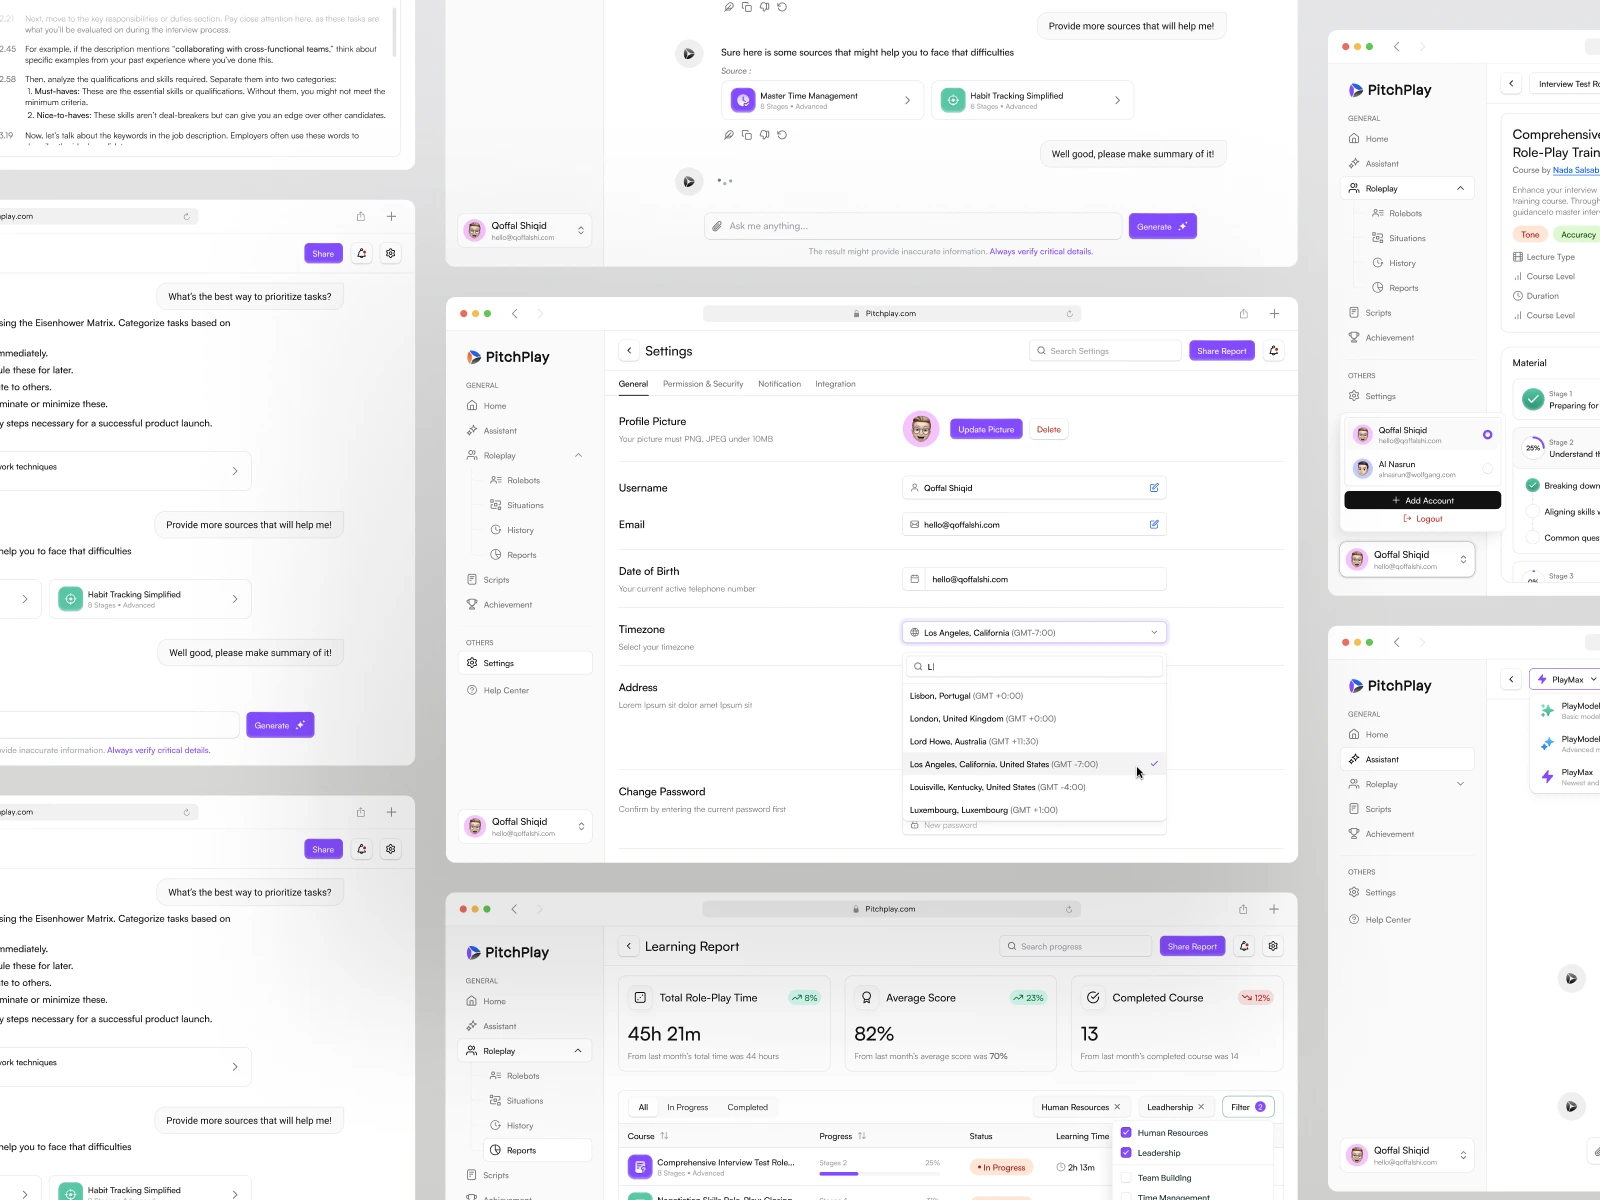Toggle the 'Breaking down' stage checkmark

[x=1532, y=485]
